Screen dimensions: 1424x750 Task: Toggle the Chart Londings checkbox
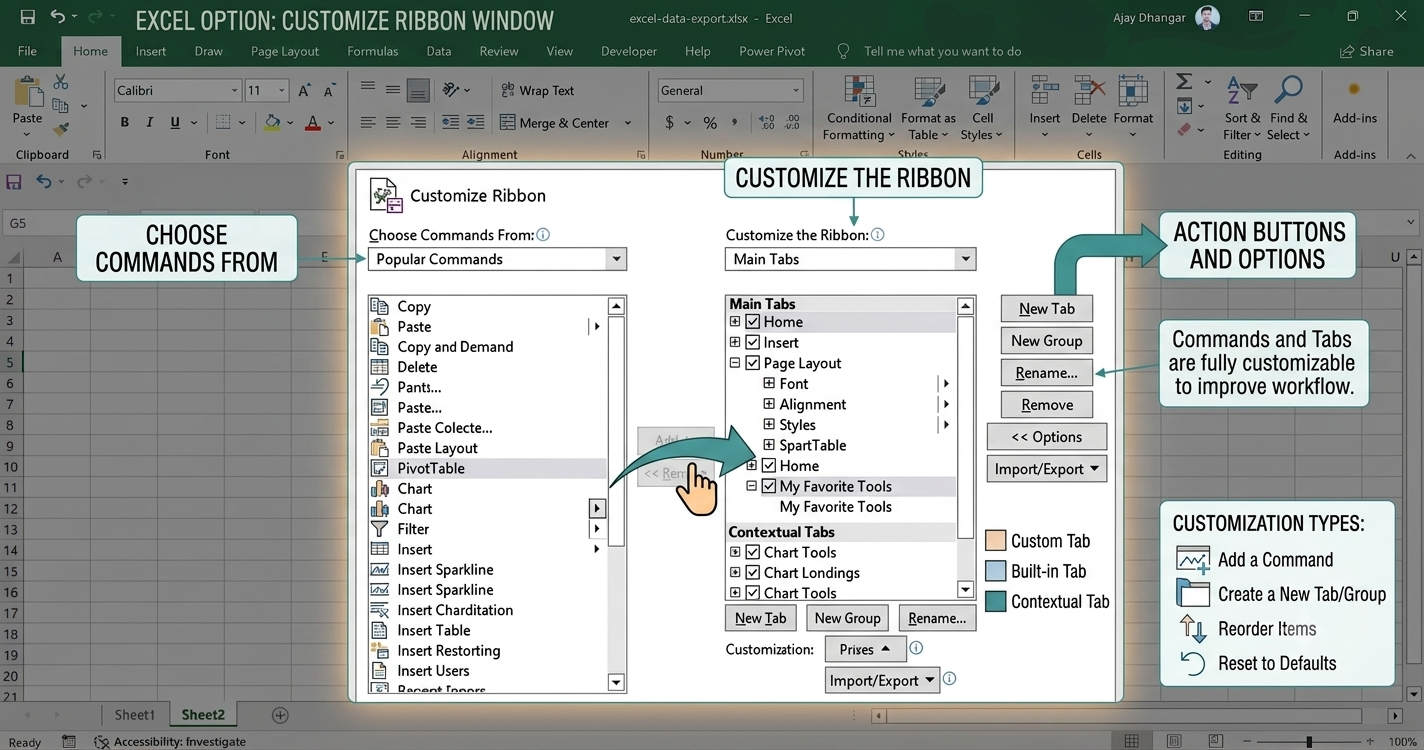click(753, 572)
